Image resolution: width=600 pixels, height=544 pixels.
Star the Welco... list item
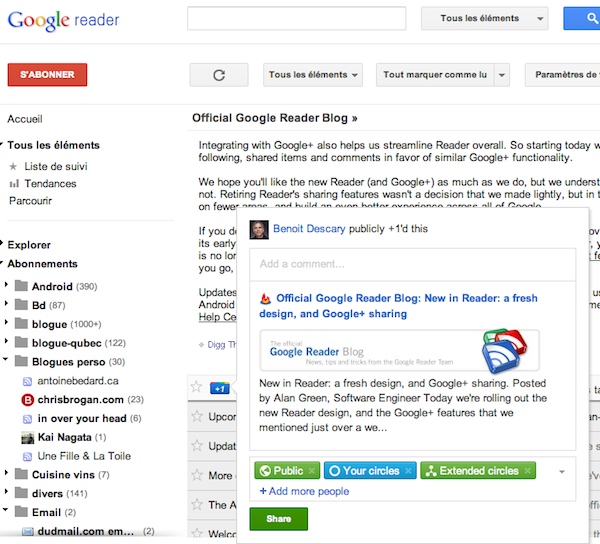coord(197,533)
